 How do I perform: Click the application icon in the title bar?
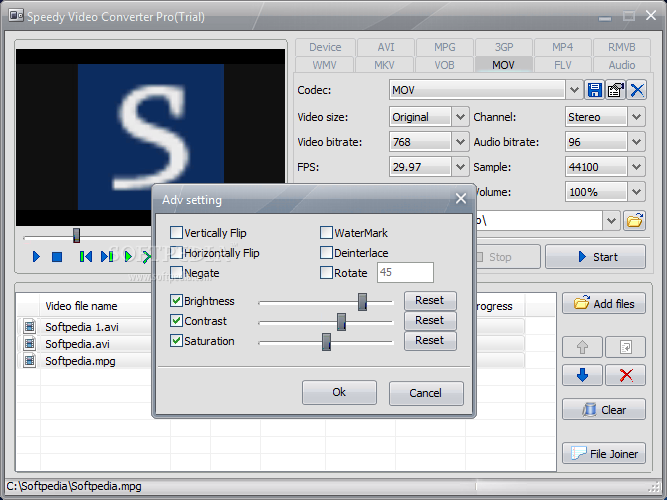click(x=16, y=16)
